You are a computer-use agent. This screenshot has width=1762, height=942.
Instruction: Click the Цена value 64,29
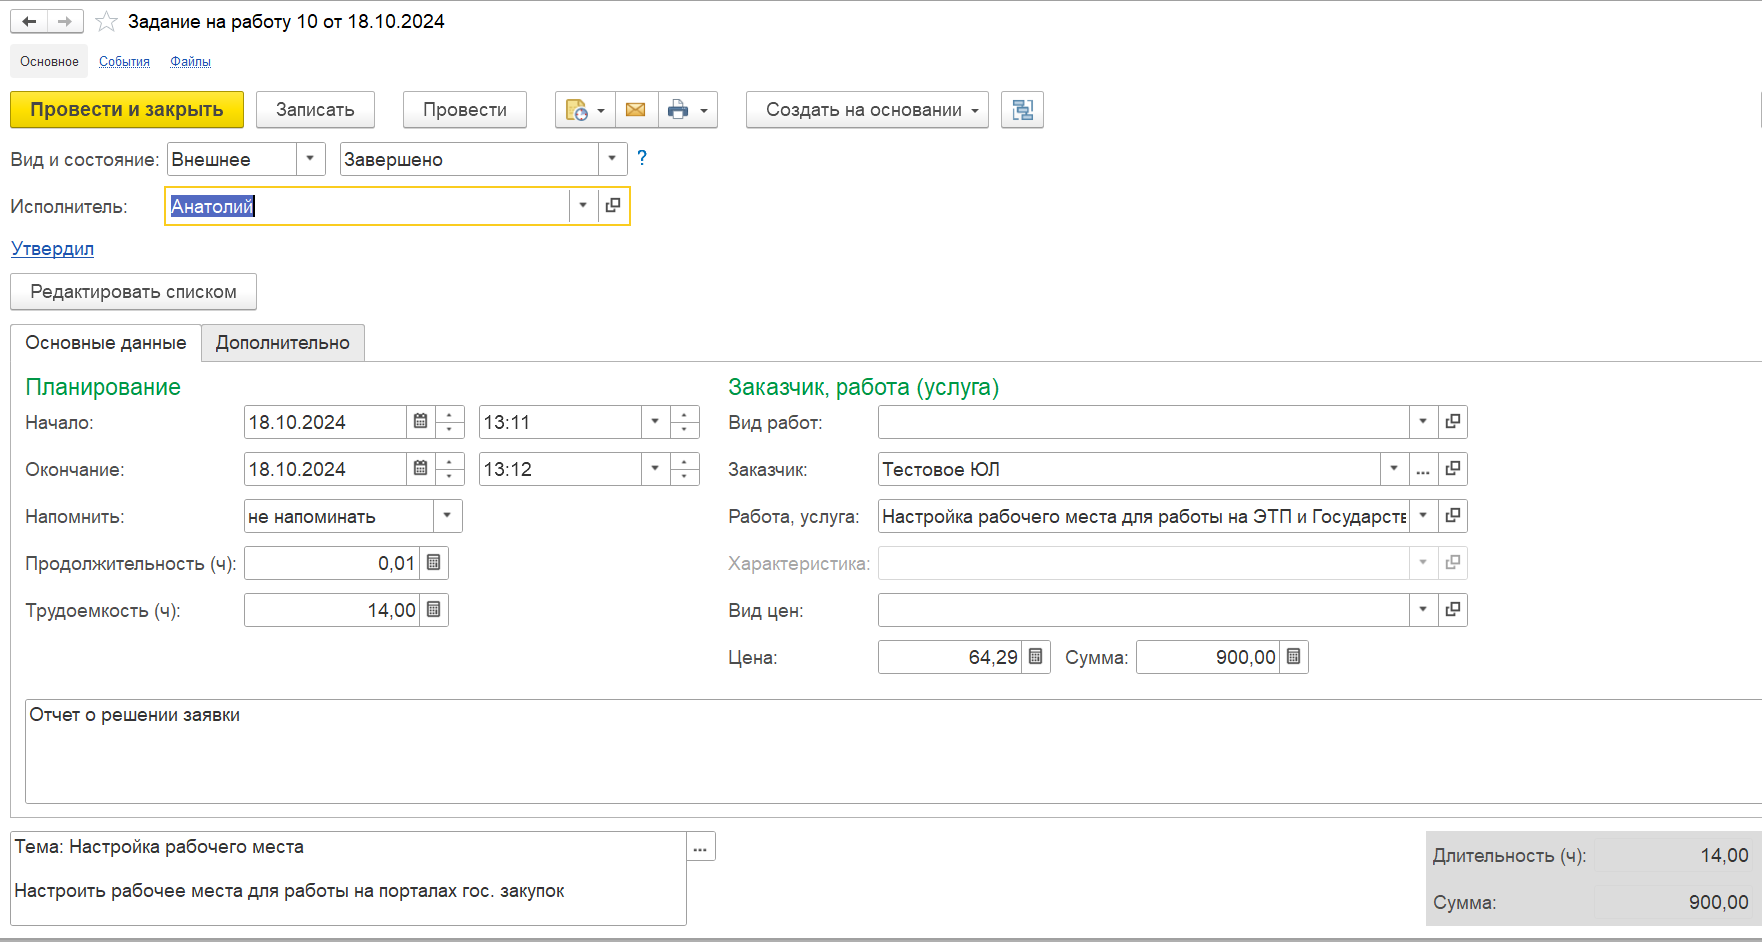coord(950,657)
